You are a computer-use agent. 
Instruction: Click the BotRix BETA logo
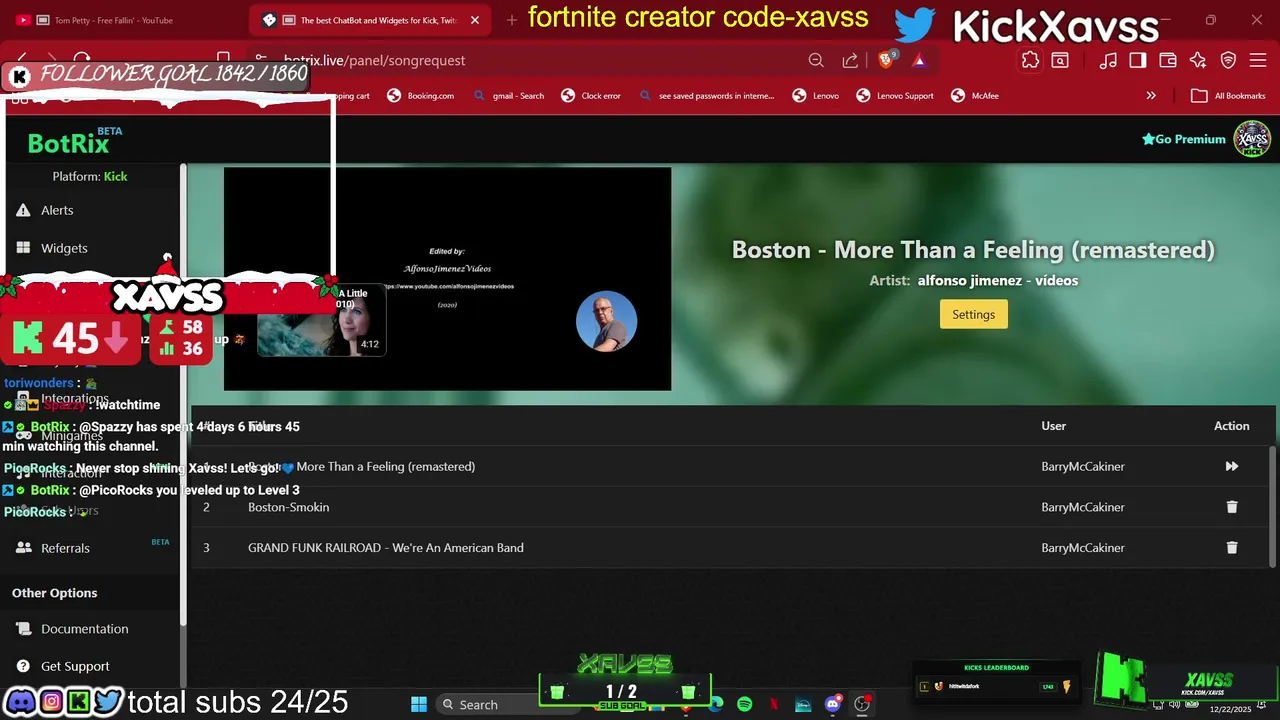point(75,142)
